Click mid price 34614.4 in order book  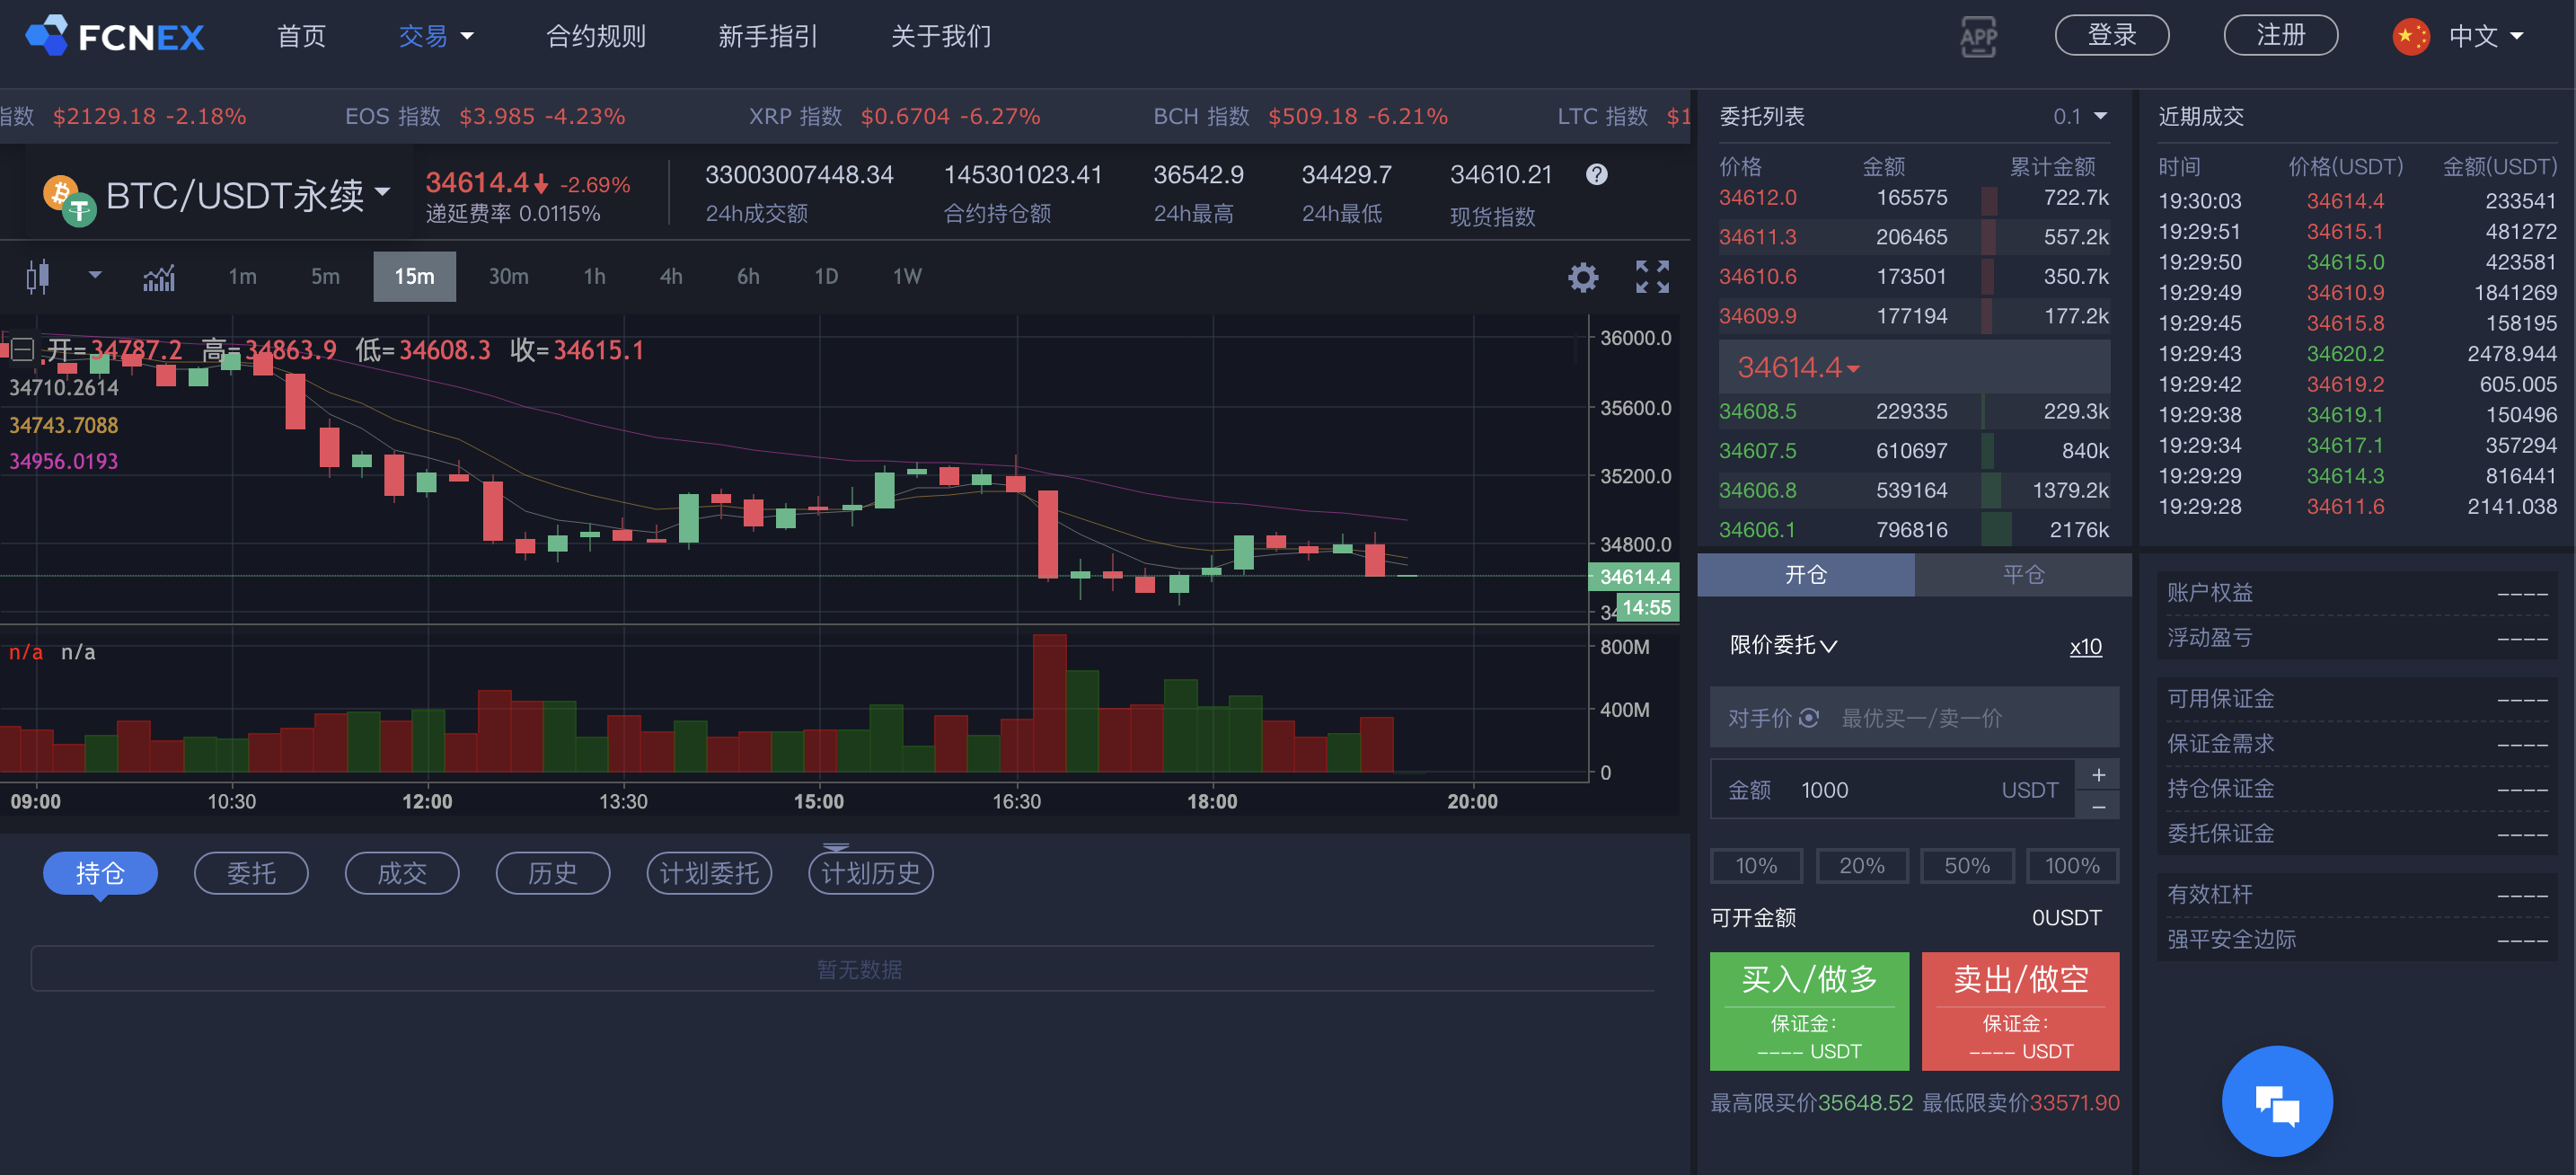1798,367
